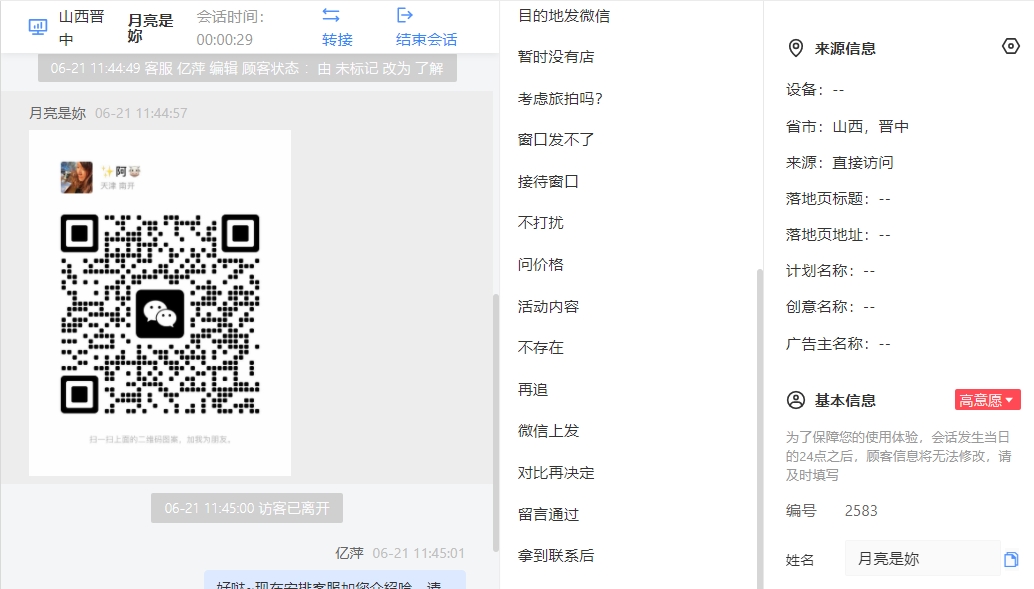
Task: Select quick reply 不打扰
Action: tap(541, 223)
